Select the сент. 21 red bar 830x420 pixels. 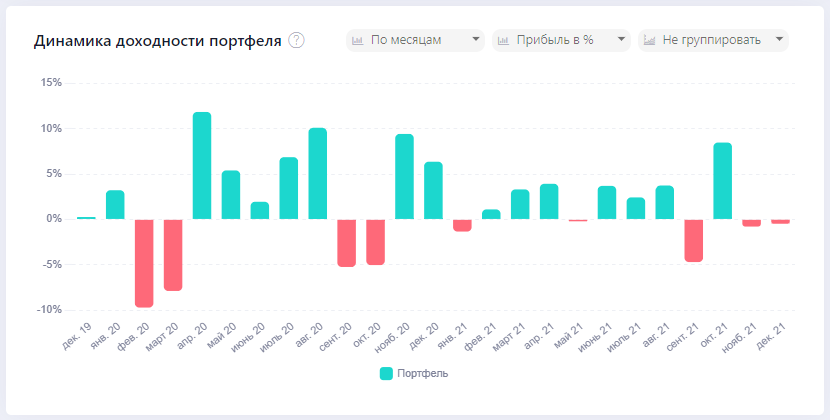694,240
